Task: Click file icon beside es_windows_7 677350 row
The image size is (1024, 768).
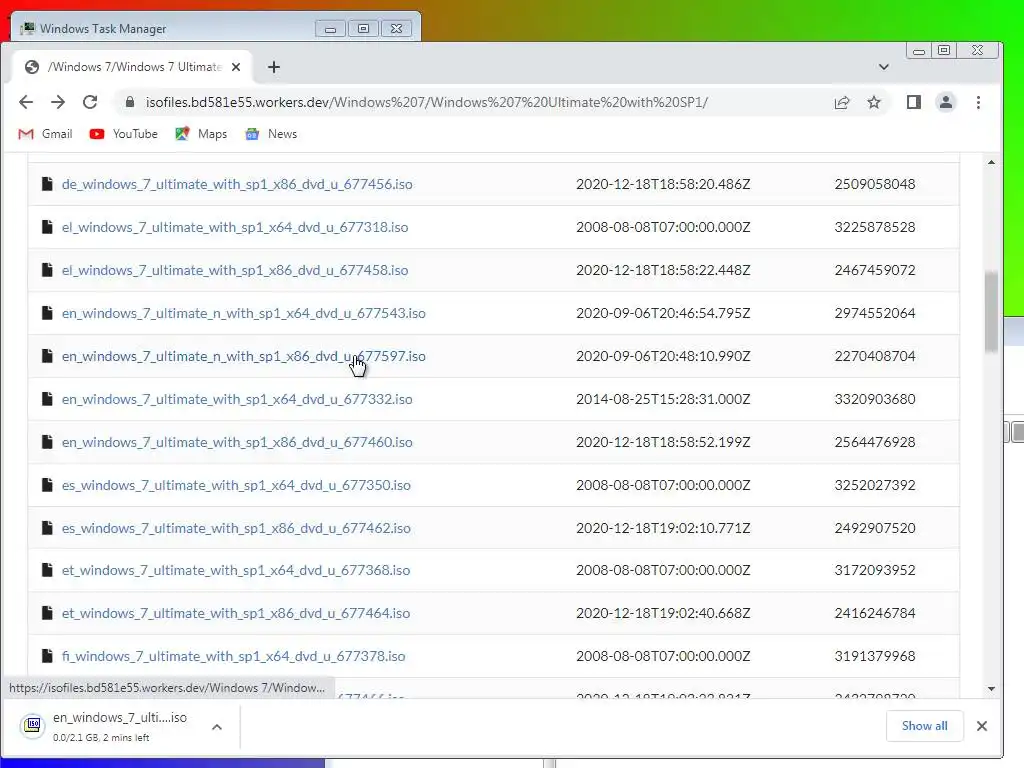Action: (x=47, y=485)
